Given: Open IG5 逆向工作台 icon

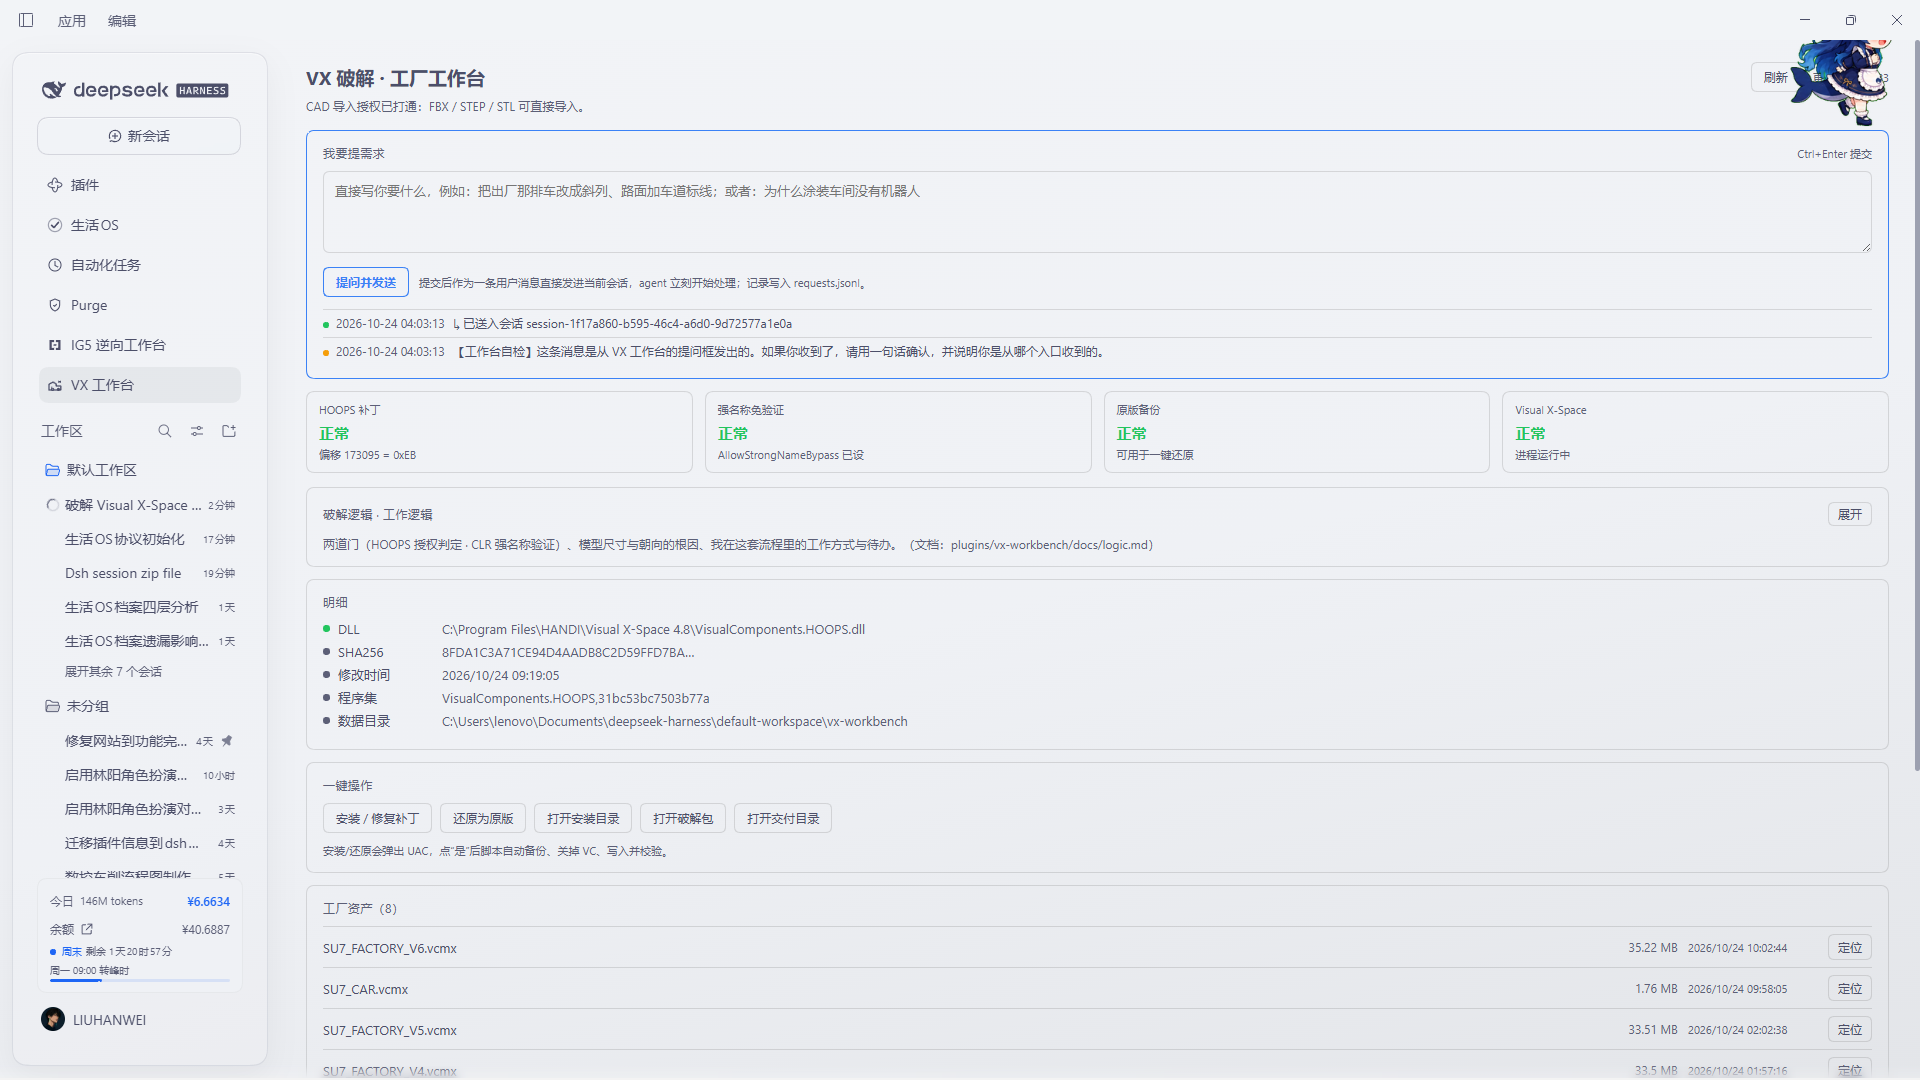Looking at the screenshot, I should click(x=55, y=345).
